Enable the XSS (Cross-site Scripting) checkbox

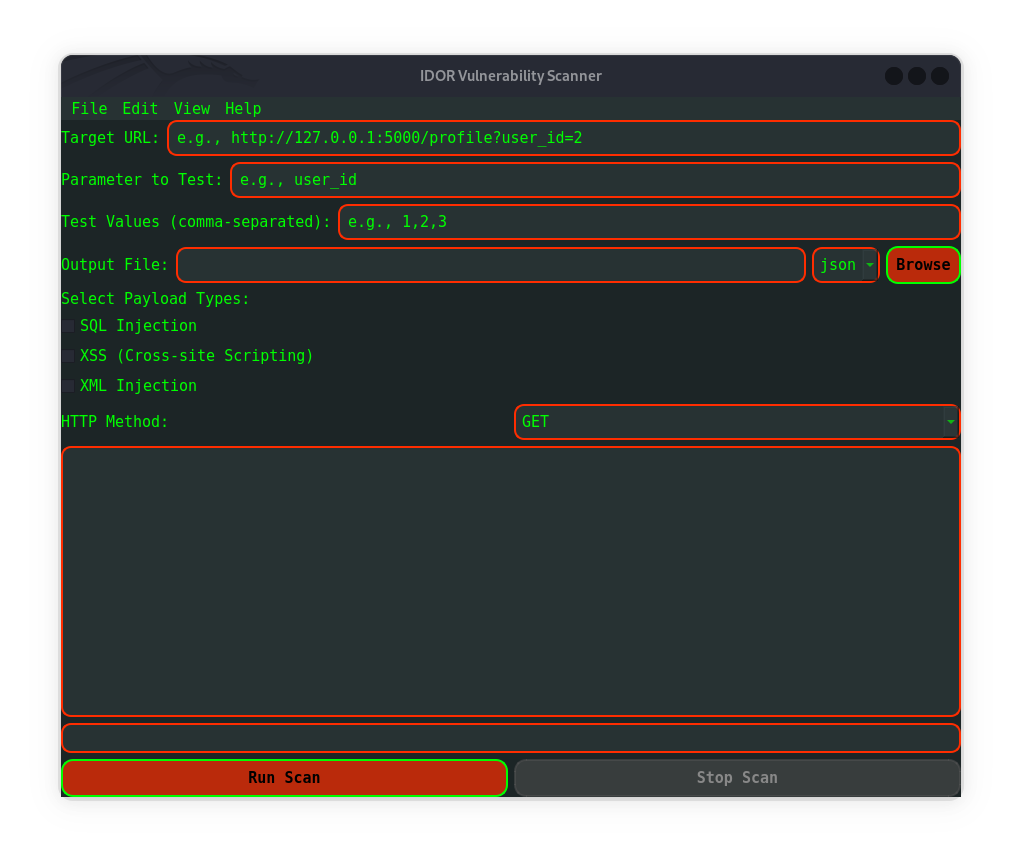68,356
